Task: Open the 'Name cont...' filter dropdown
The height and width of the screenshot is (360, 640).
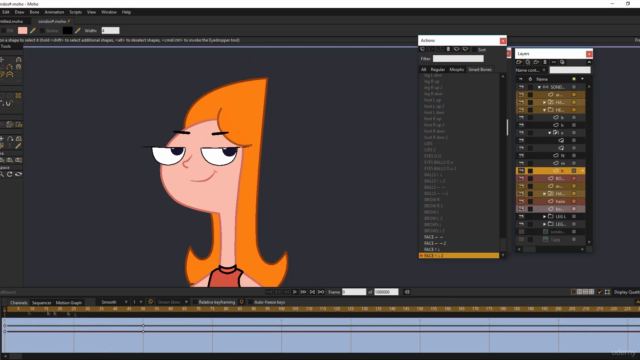Action: (x=531, y=70)
